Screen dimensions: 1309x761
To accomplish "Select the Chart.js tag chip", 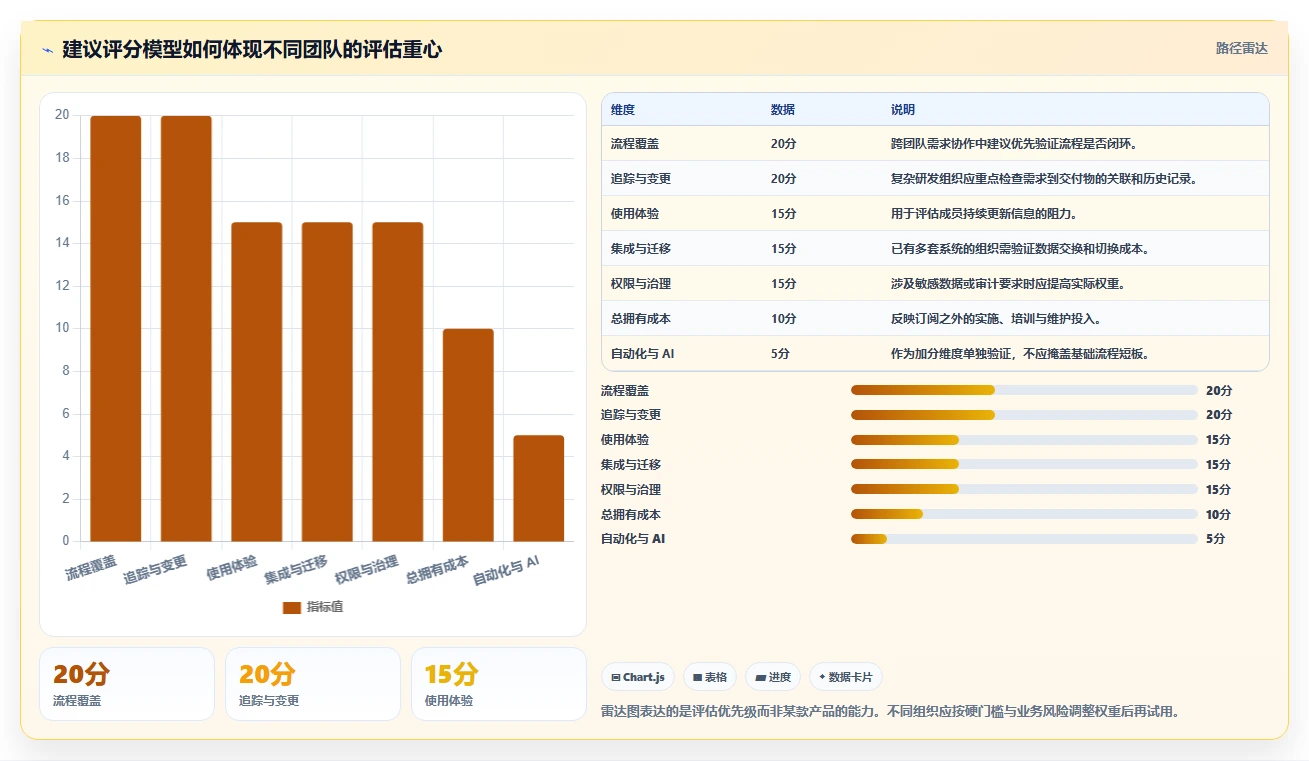I will tap(639, 677).
